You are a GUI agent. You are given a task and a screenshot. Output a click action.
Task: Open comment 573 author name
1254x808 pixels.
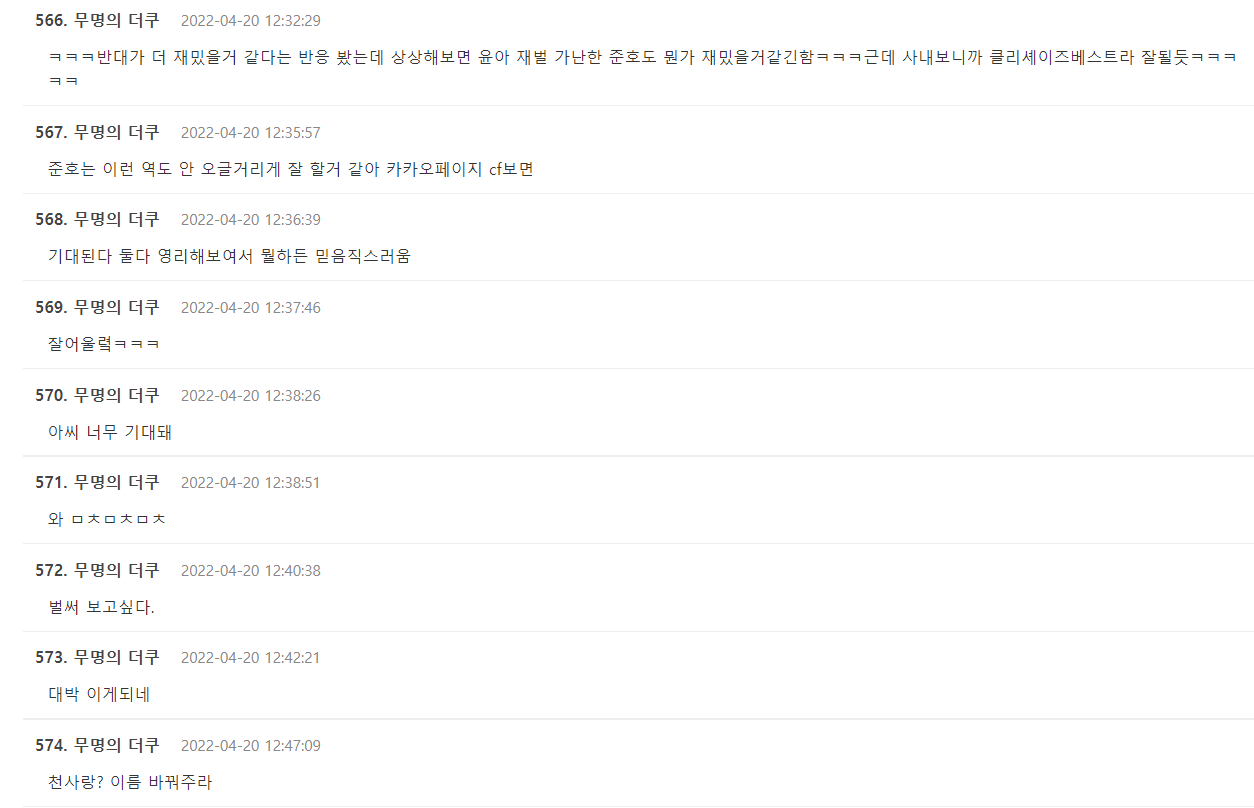coord(116,657)
